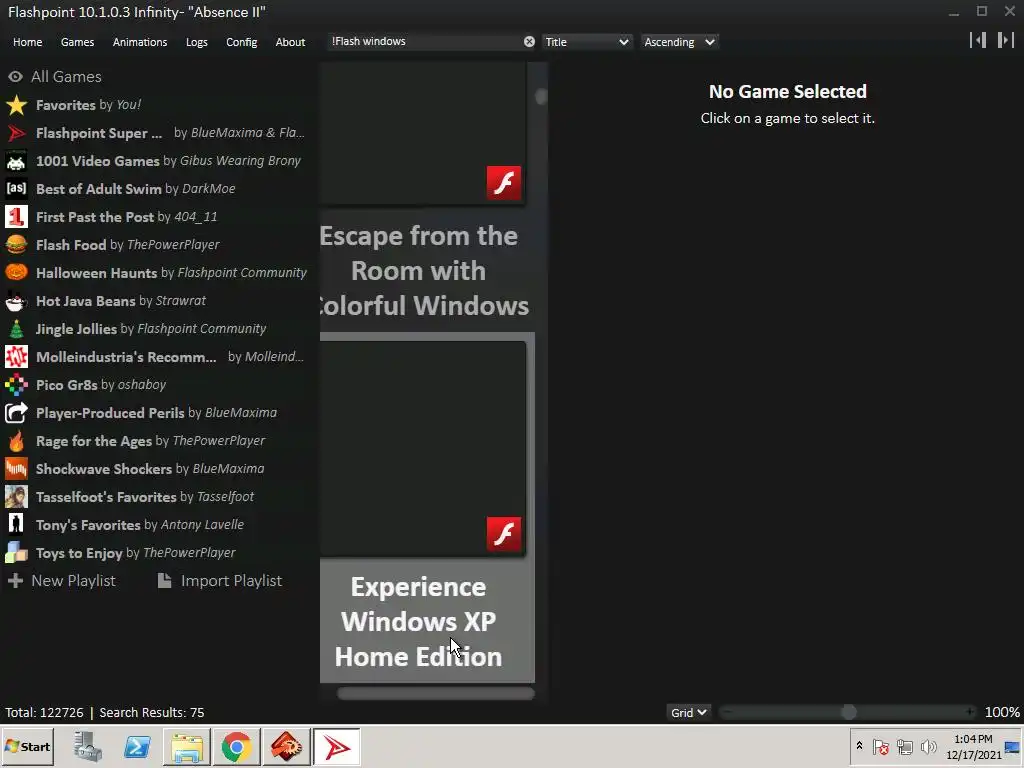Click New Playlist button
Screen dimensions: 1024x768
[62, 581]
